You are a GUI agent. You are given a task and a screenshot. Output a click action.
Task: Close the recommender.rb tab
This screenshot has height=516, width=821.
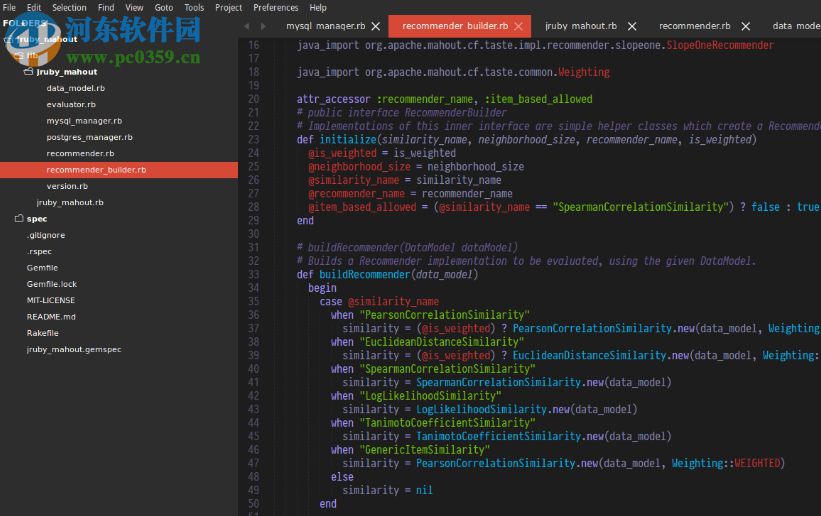point(746,26)
